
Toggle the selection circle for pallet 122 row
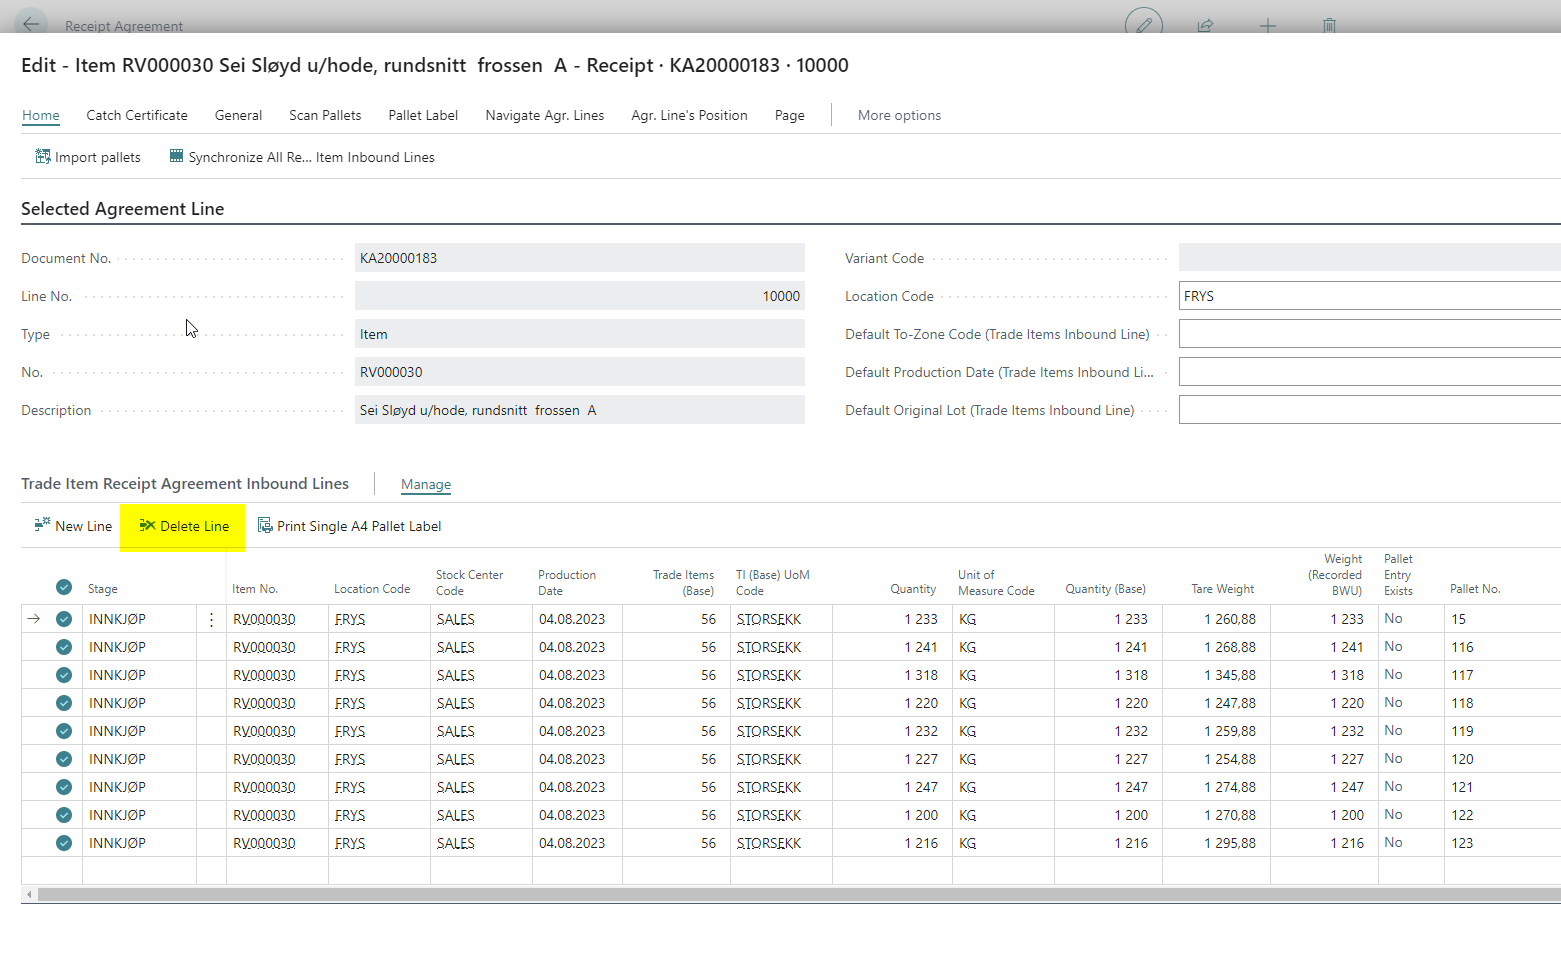pyautogui.click(x=64, y=815)
